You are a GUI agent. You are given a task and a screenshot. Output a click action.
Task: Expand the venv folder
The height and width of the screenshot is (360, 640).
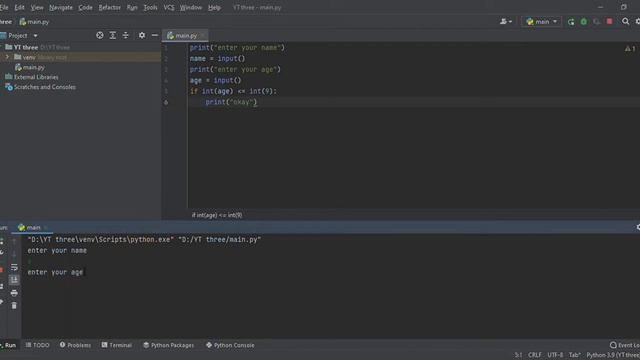7,57
